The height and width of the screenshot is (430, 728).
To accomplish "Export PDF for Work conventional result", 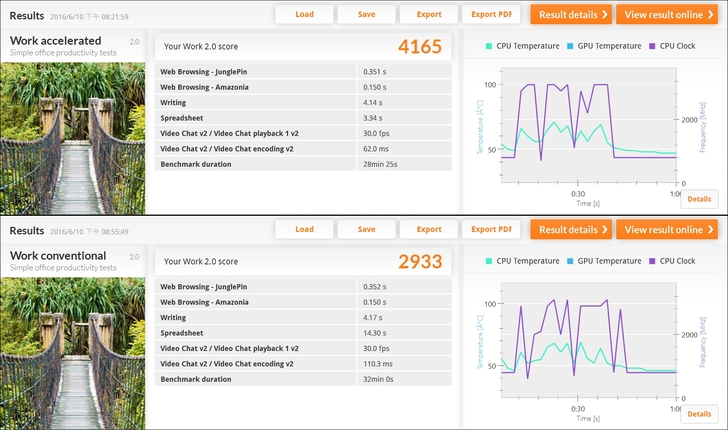I will tap(491, 229).
